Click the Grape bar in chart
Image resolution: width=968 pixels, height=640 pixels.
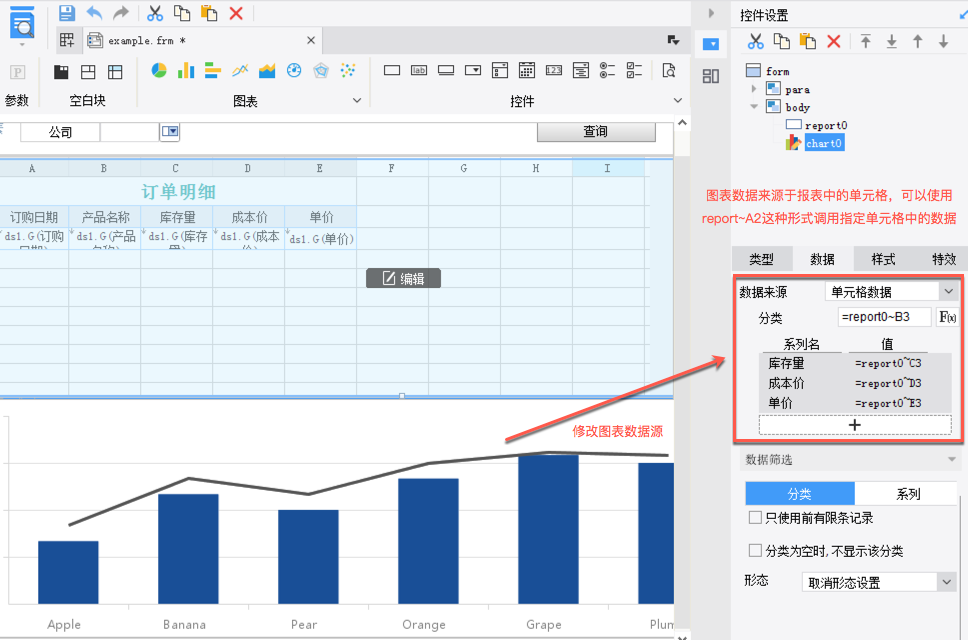point(548,530)
